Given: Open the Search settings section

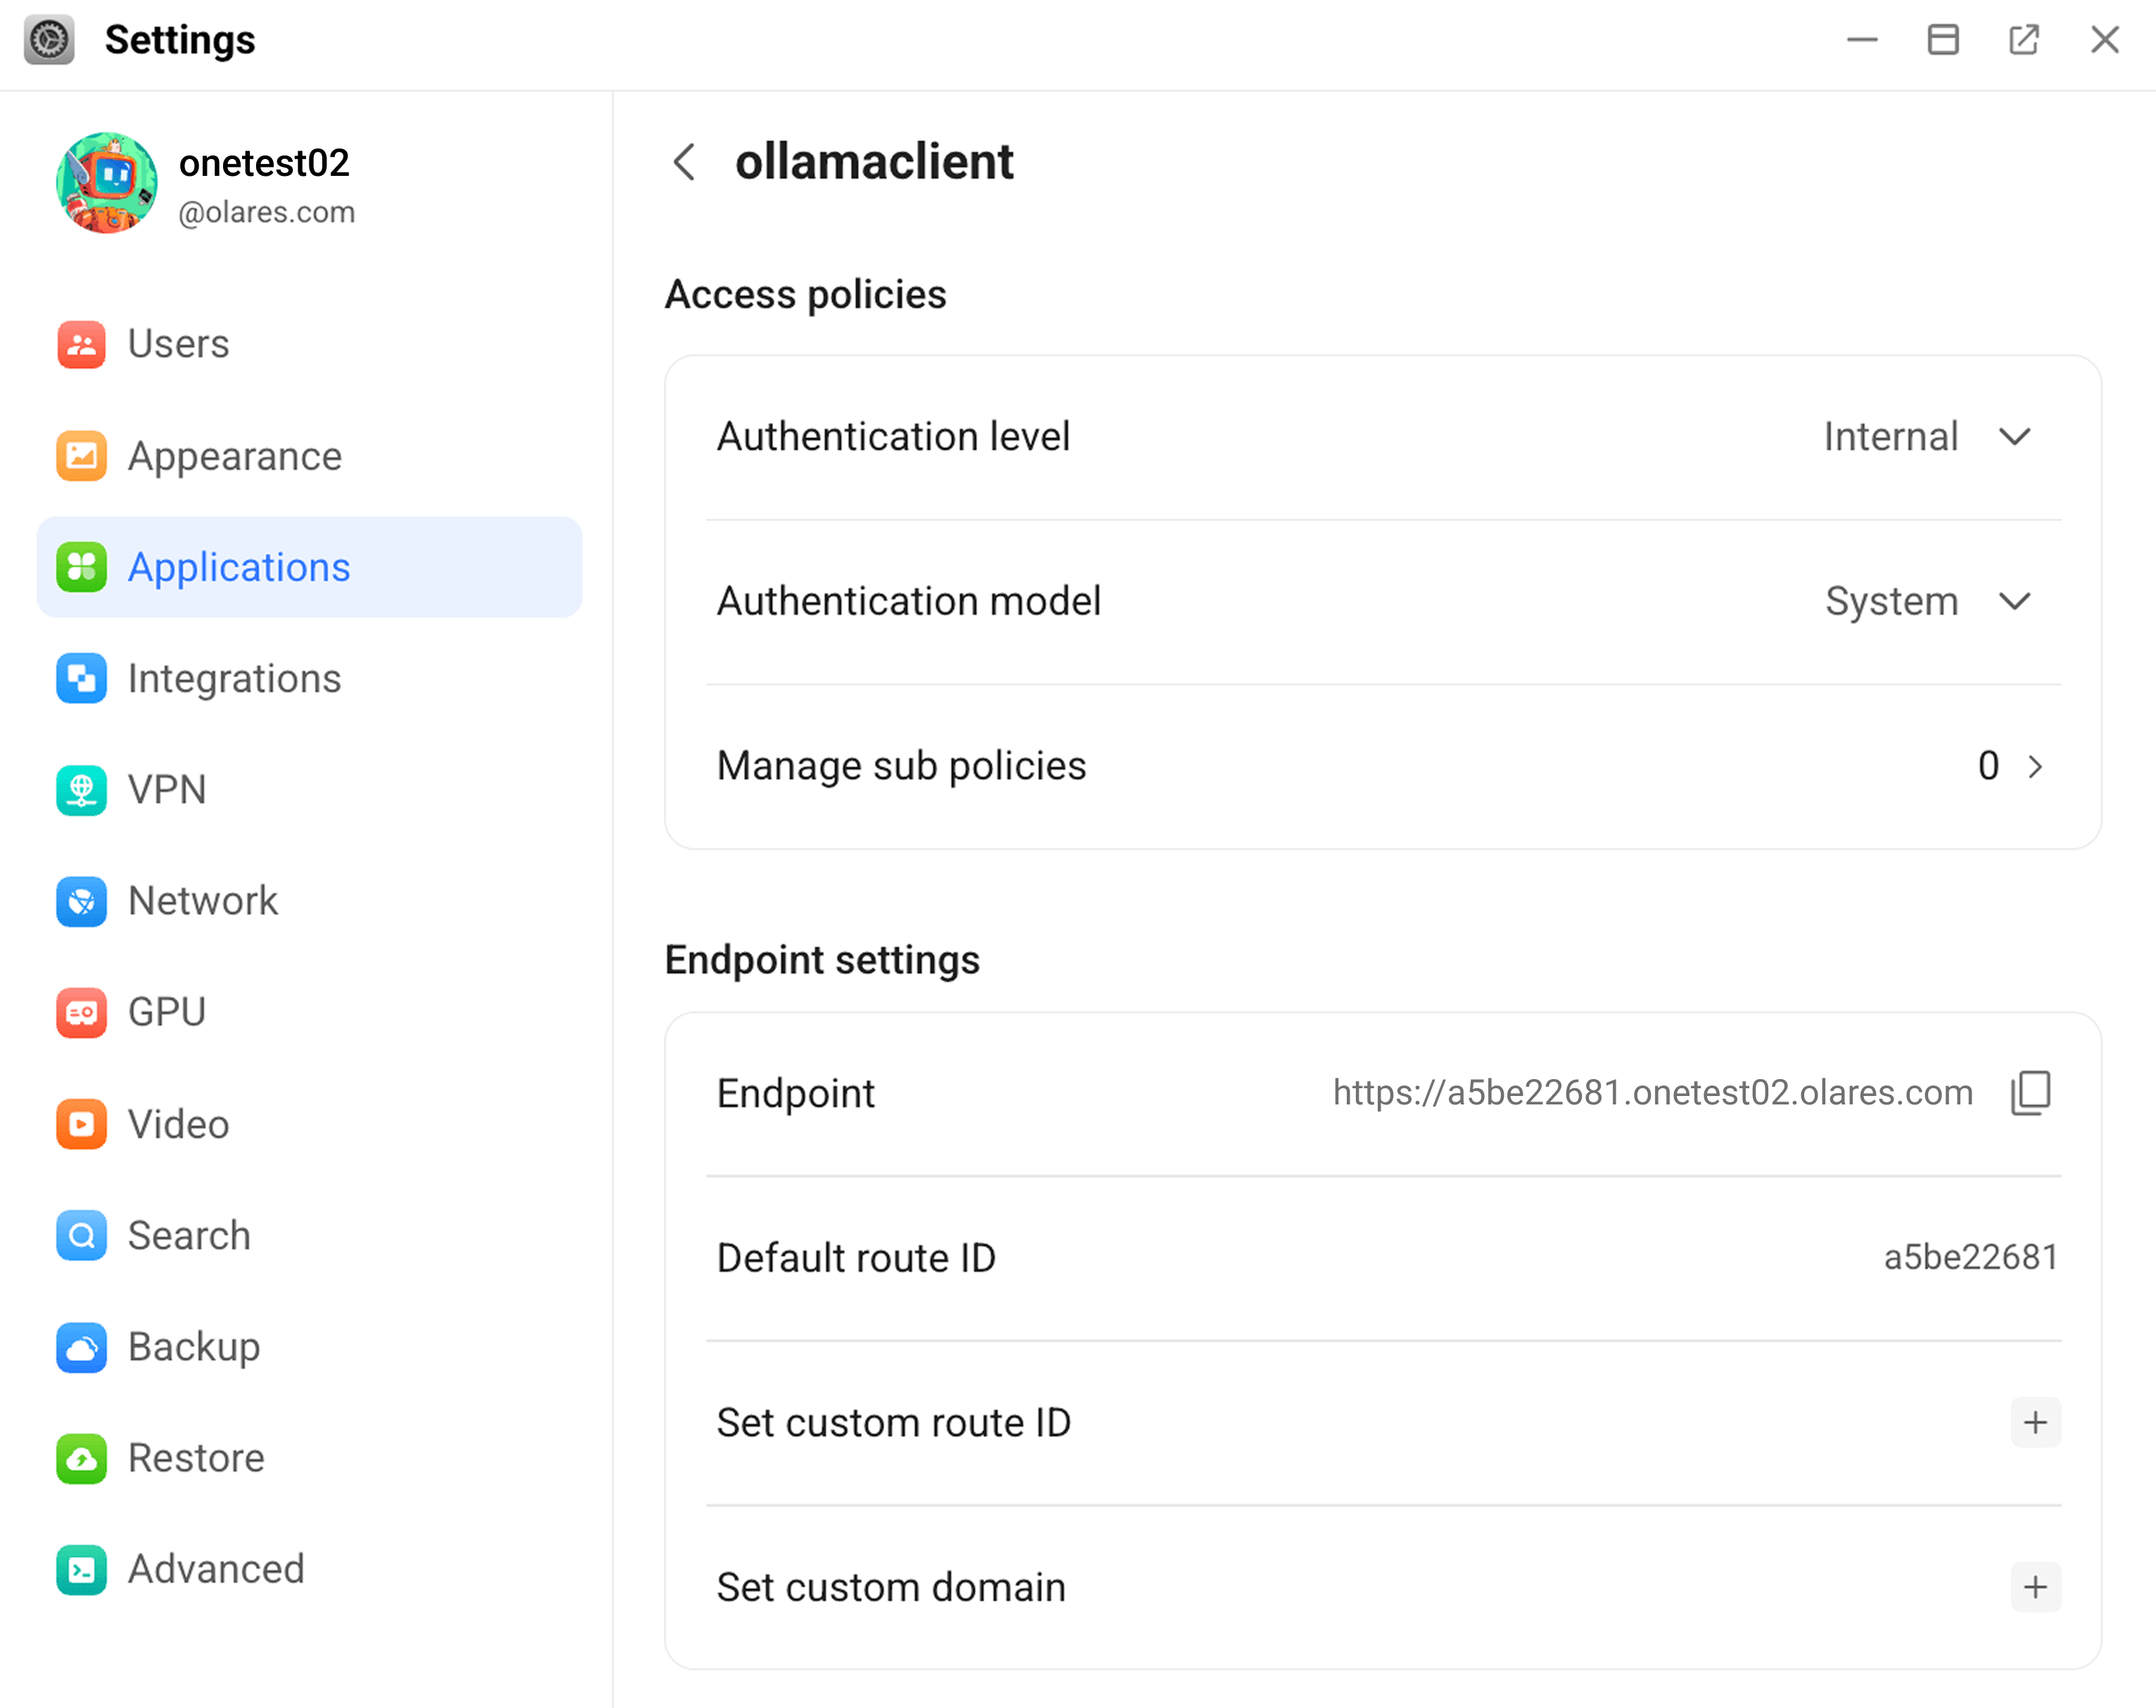Looking at the screenshot, I should click(189, 1236).
